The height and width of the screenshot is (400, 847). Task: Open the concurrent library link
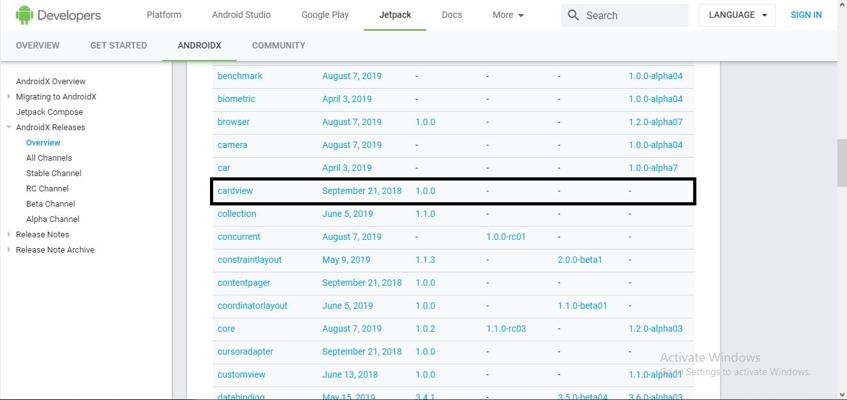pos(239,237)
